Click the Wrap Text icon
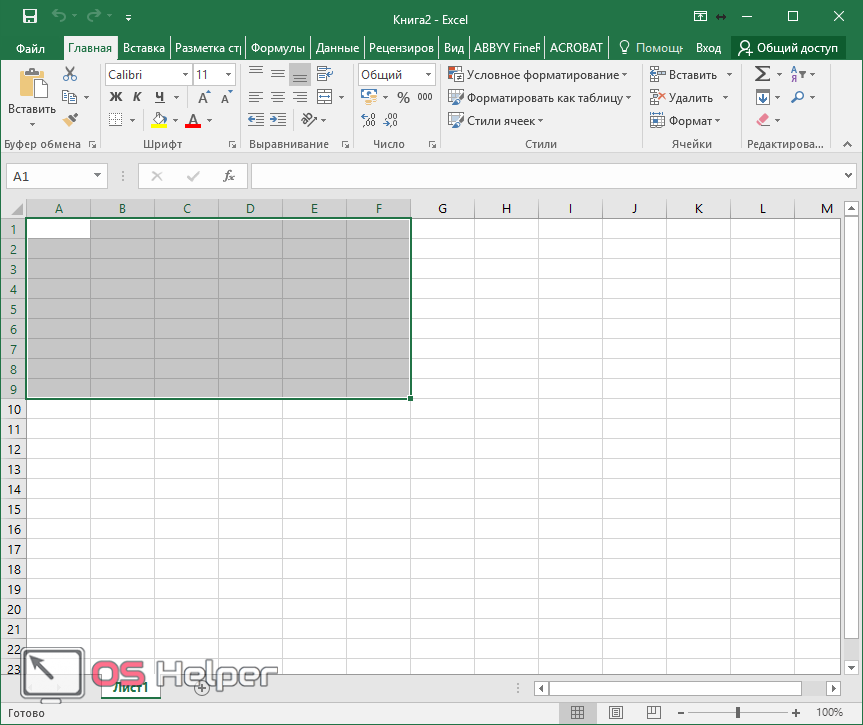 324,74
